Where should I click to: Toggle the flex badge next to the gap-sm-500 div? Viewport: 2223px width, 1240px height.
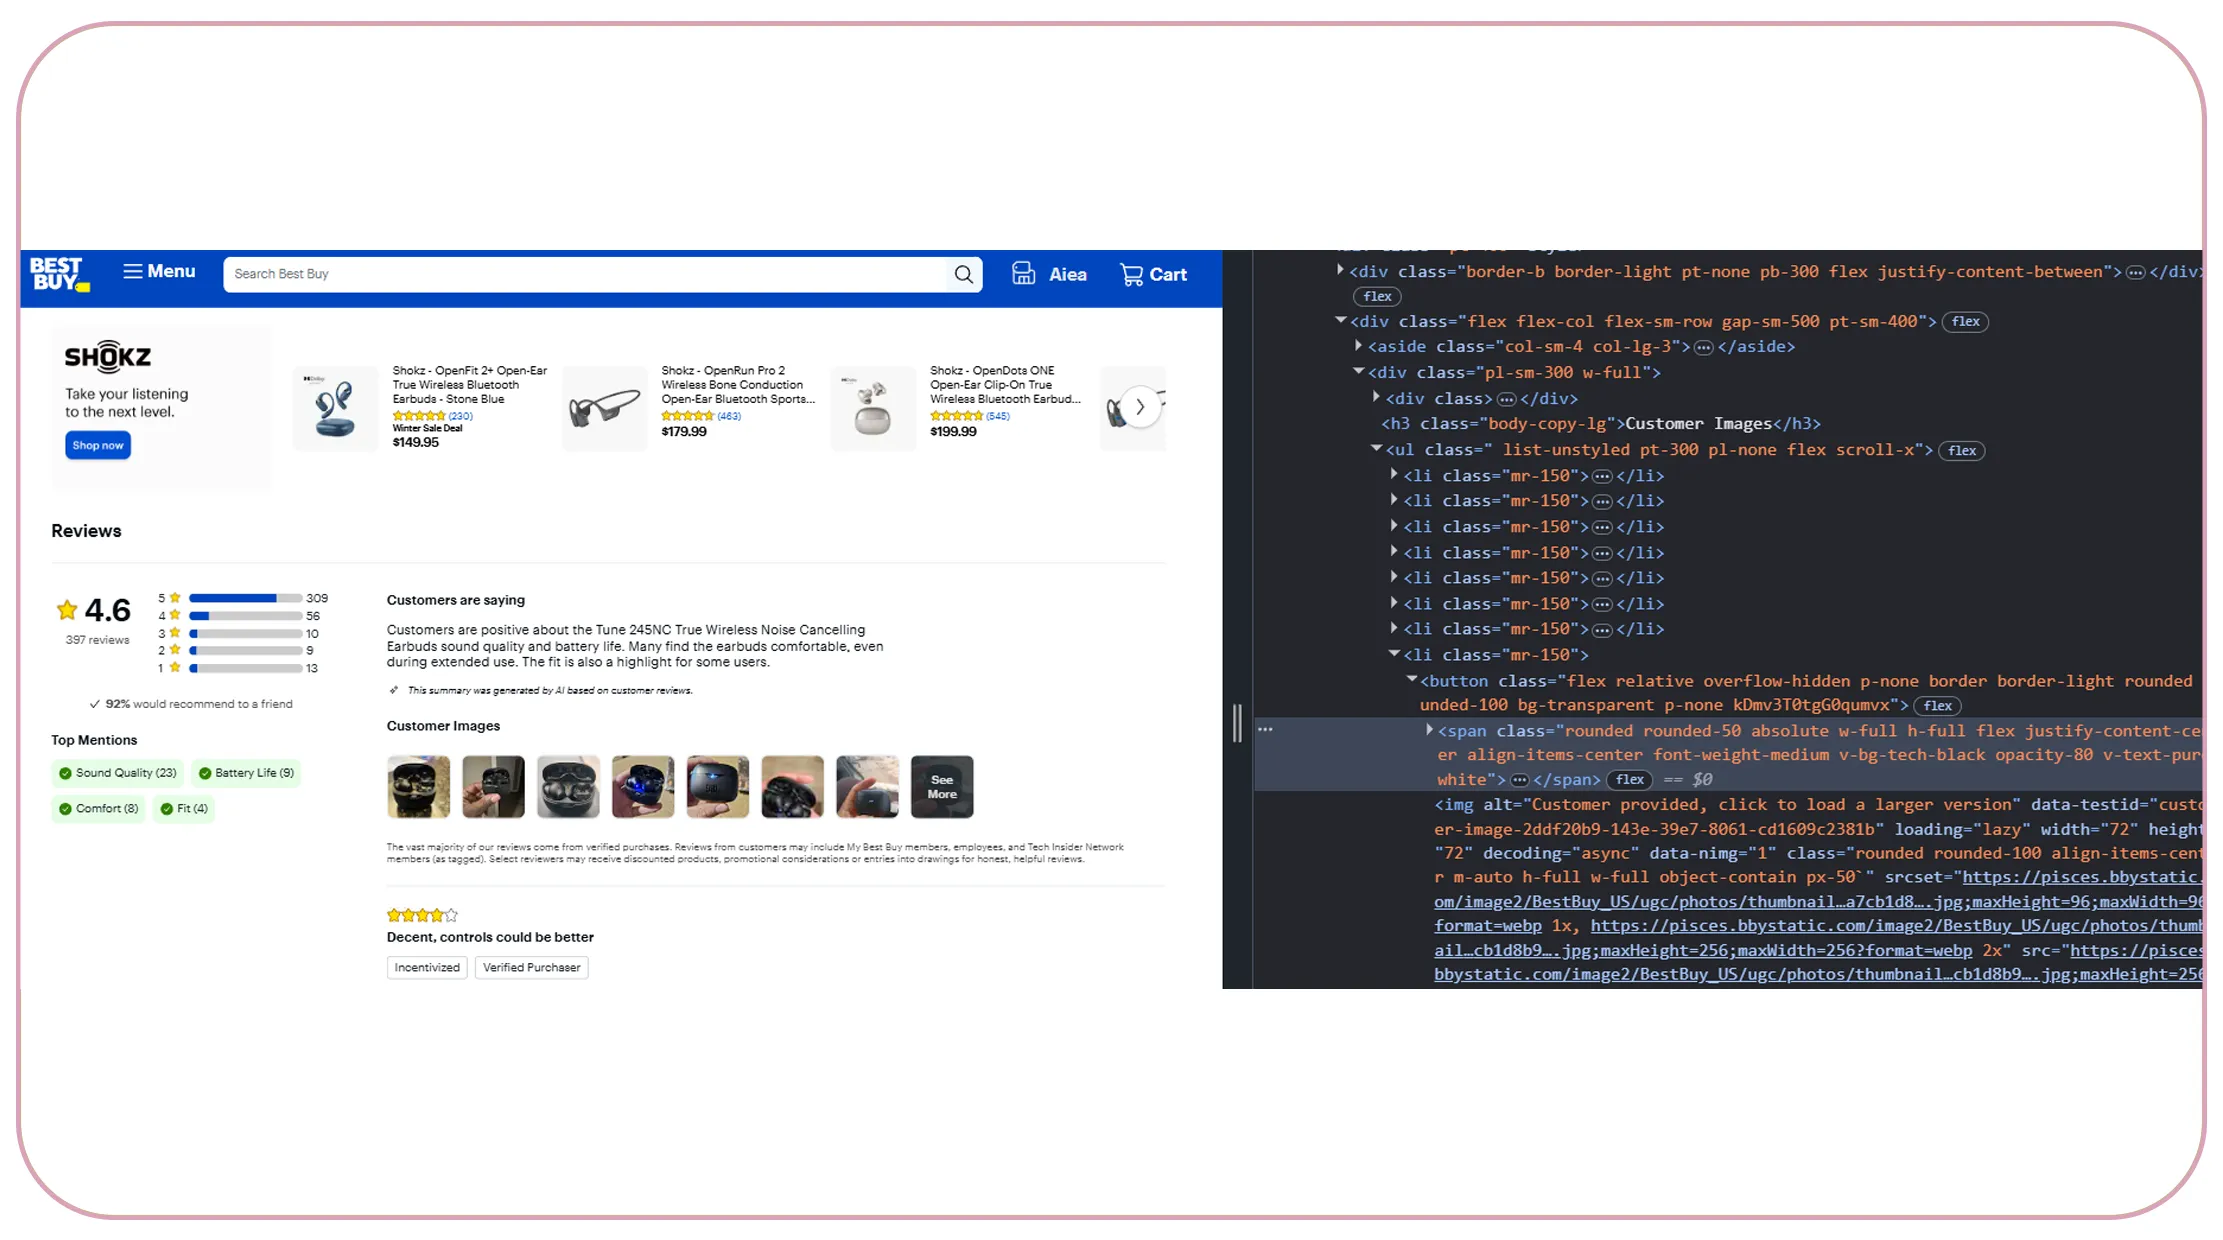click(1964, 321)
